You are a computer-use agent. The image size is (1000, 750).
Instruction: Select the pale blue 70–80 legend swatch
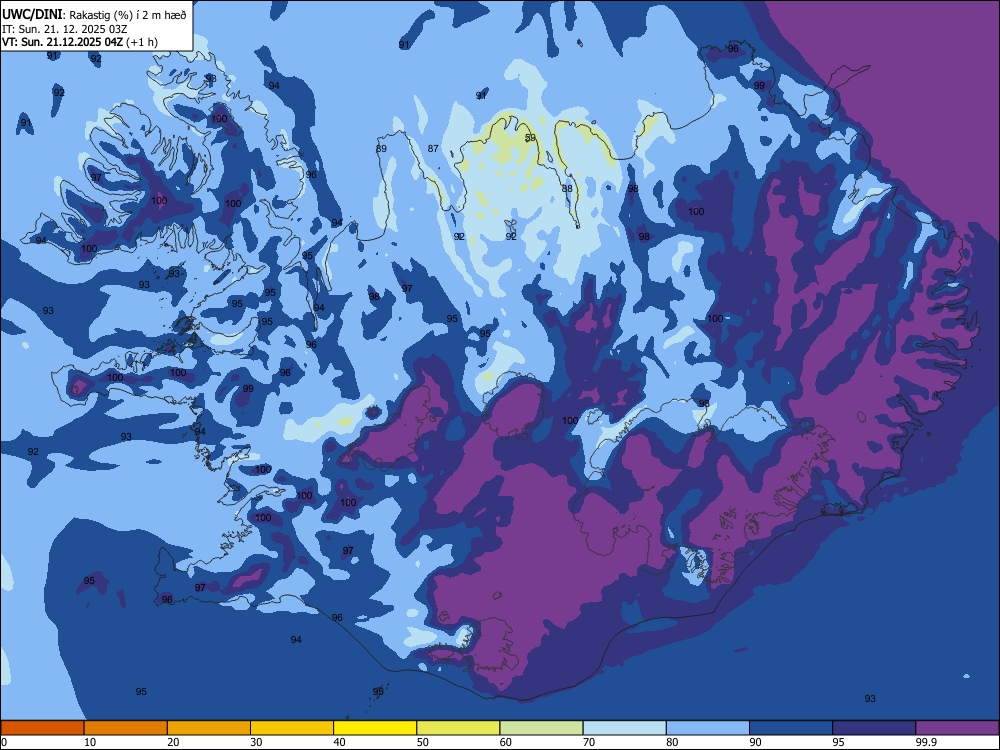click(x=625, y=728)
